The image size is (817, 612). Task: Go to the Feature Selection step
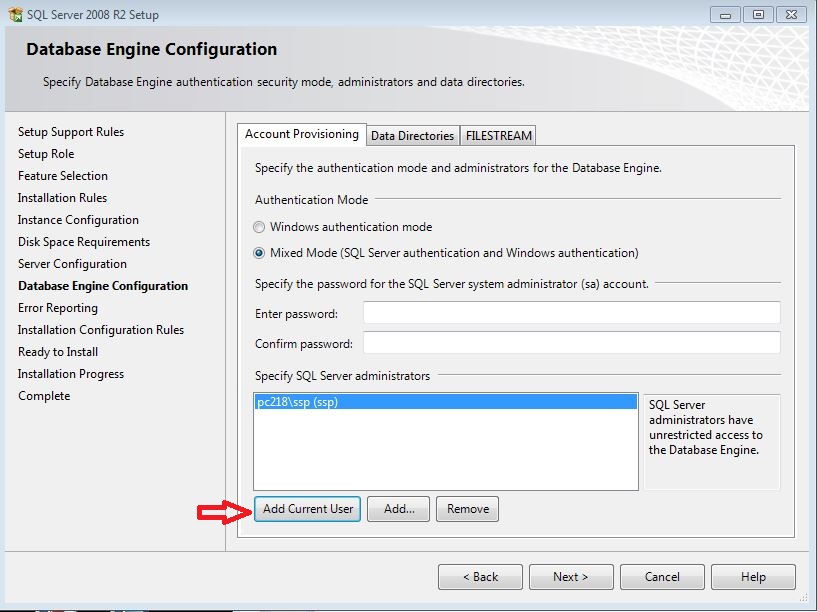point(63,175)
